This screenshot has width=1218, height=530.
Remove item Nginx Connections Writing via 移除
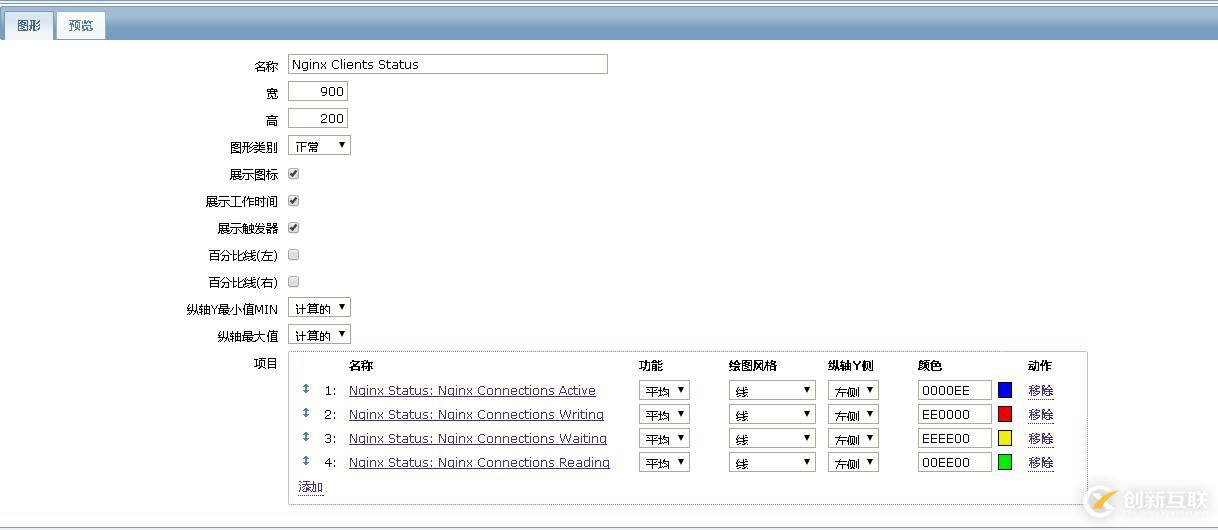(1041, 414)
